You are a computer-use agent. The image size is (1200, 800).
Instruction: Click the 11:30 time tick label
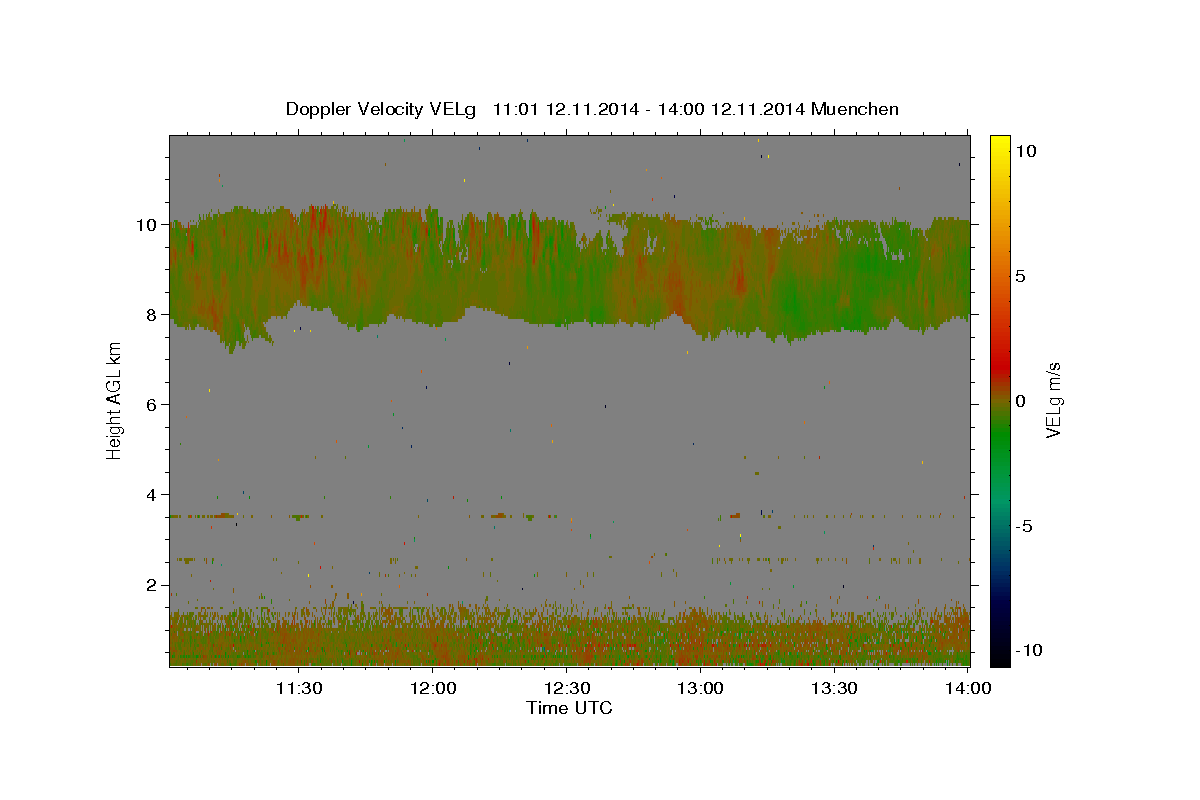pos(298,688)
